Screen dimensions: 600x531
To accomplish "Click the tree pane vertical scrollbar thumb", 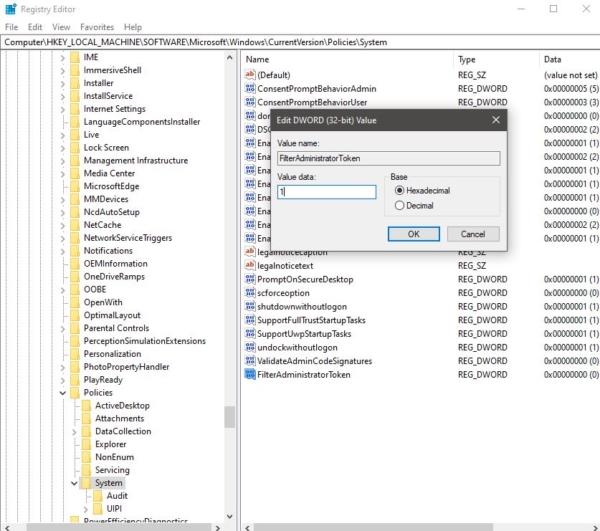I will click(230, 417).
